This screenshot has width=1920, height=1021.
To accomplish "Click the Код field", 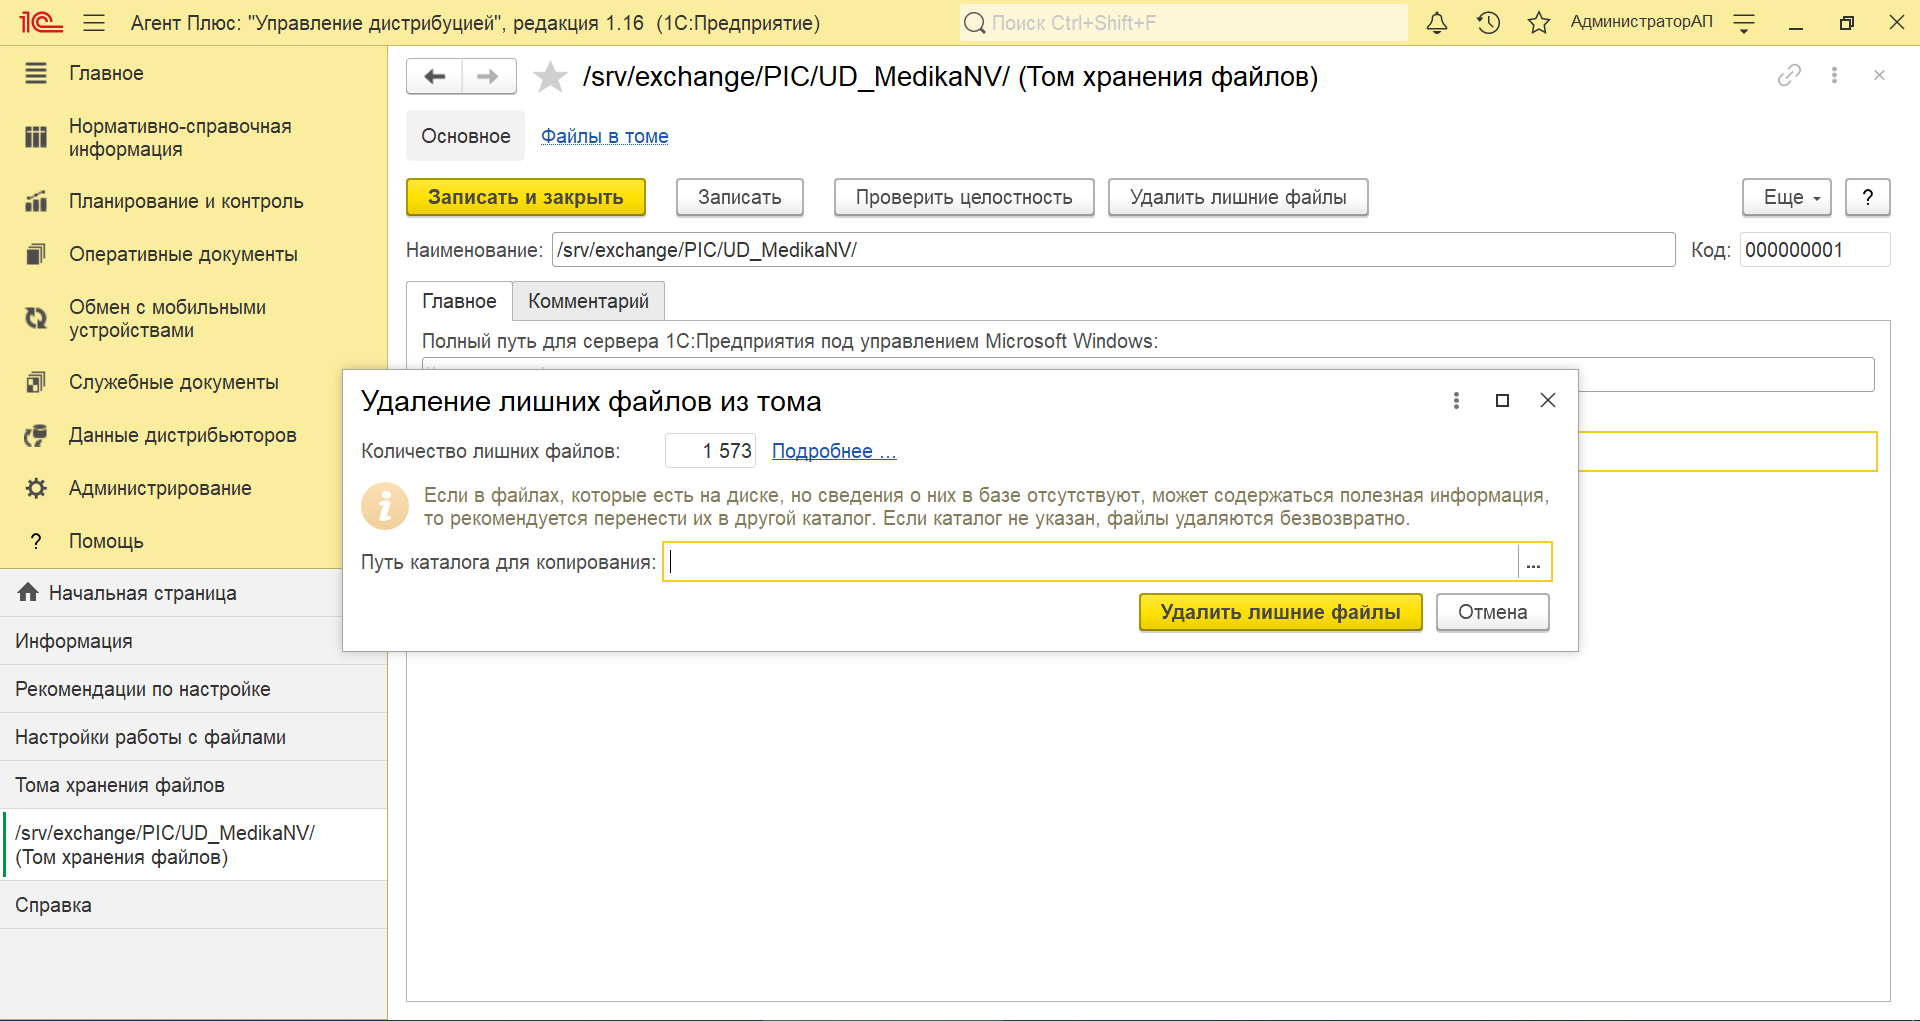I will tap(1814, 250).
